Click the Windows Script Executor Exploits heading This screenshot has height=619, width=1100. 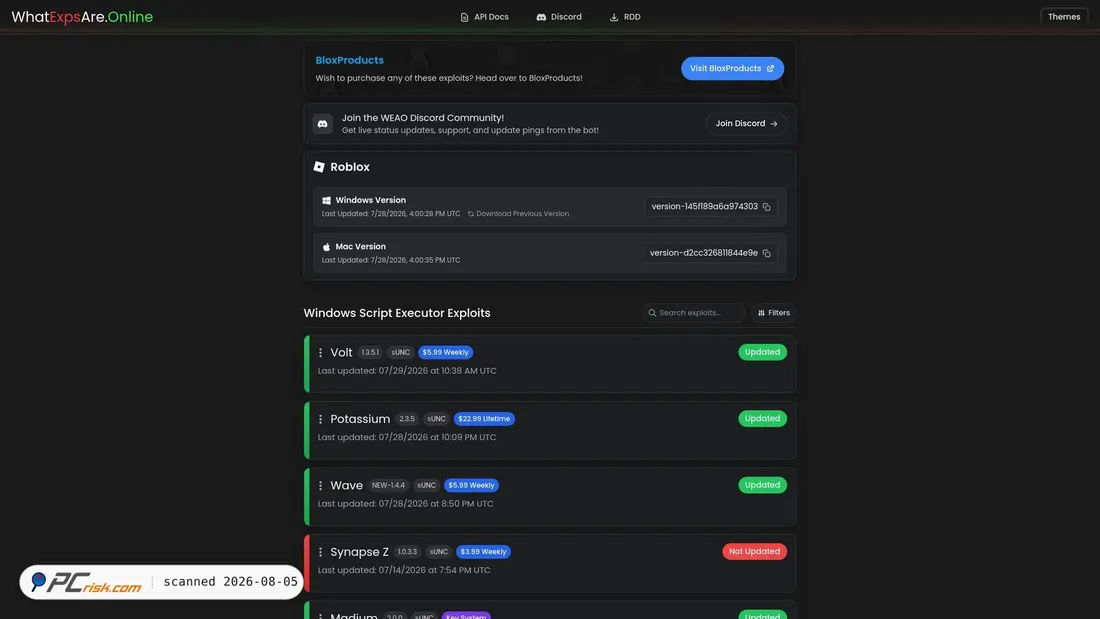[x=397, y=313]
